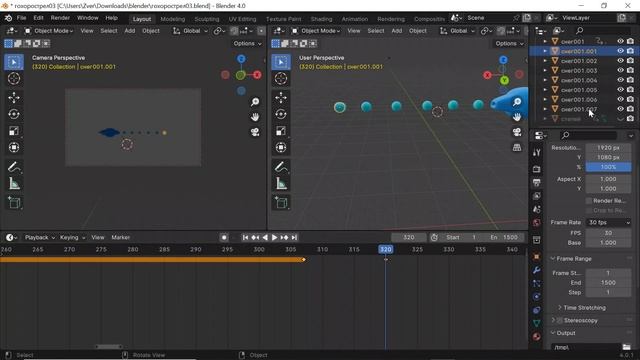Open the Object Data green triangle tab
Screen dimensions: 640x360
pyautogui.click(x=537, y=323)
